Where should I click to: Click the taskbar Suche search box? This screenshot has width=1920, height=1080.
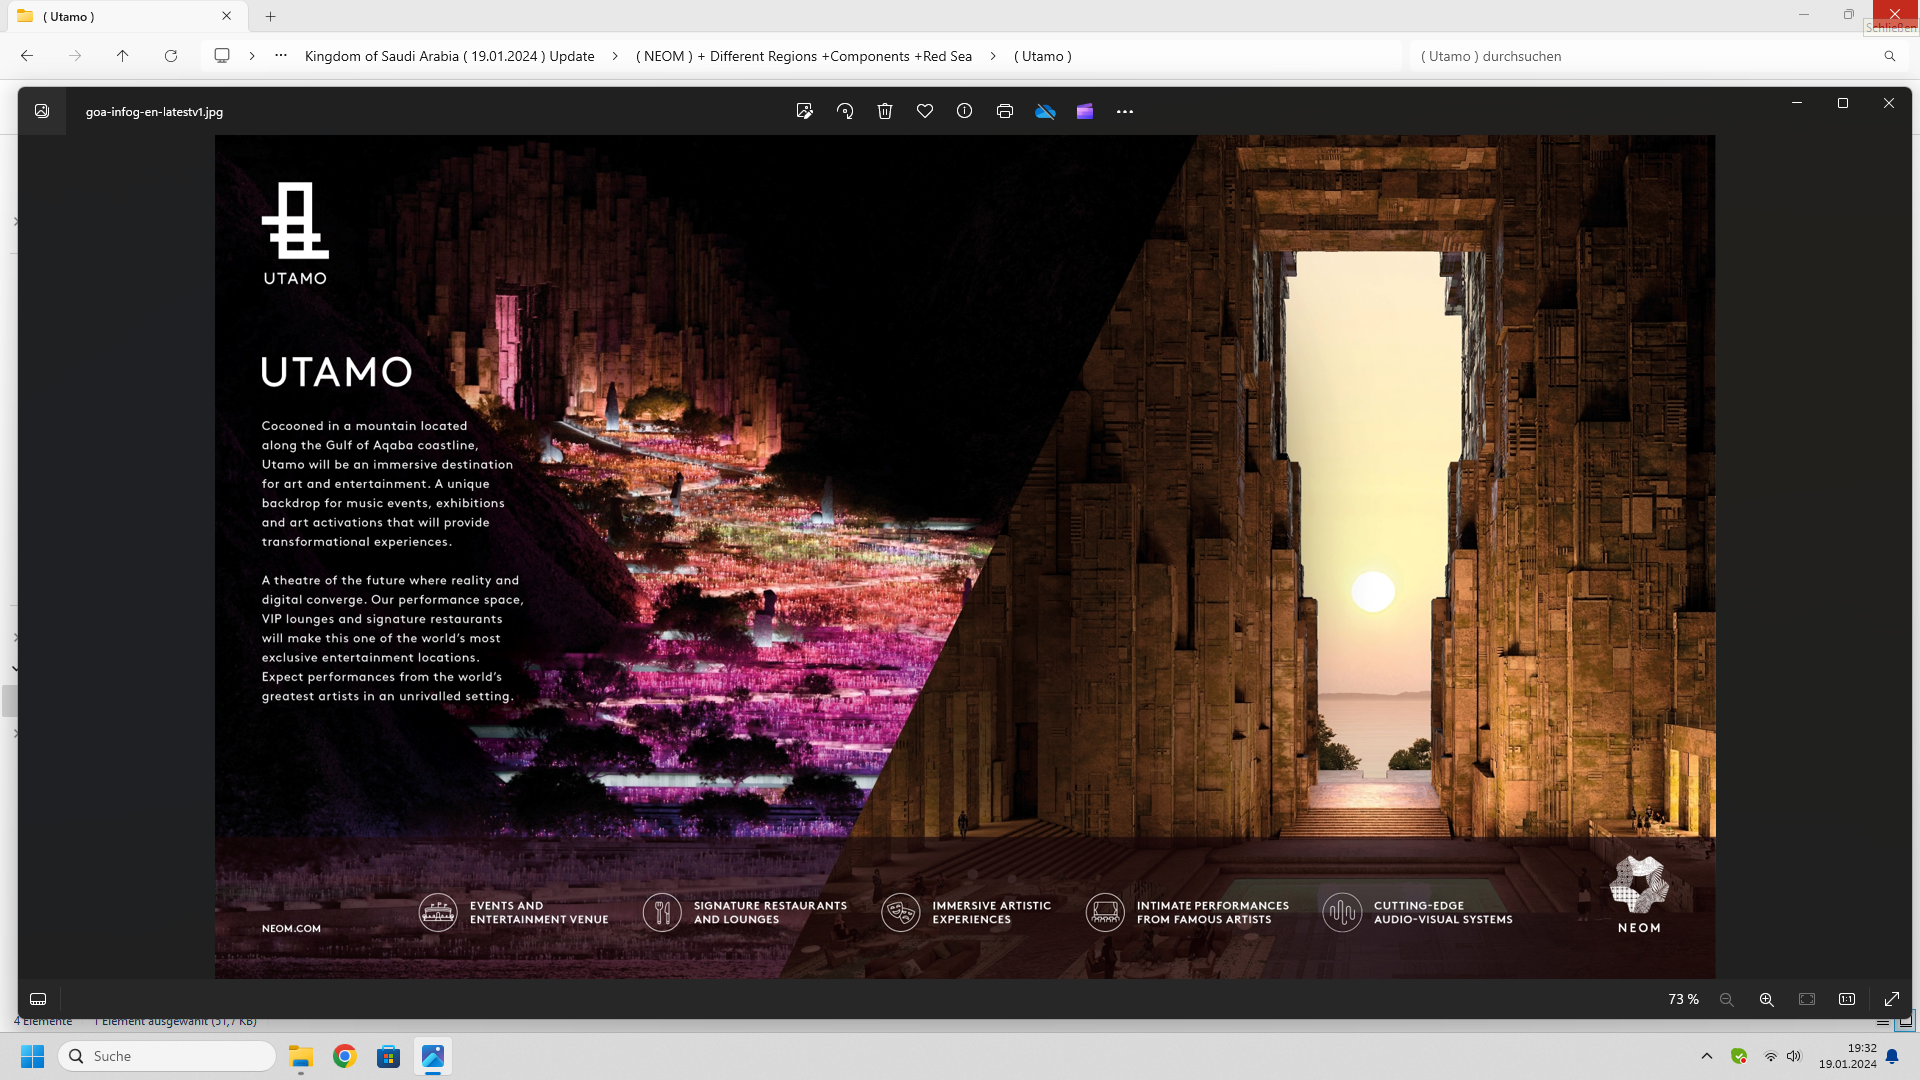point(167,1056)
